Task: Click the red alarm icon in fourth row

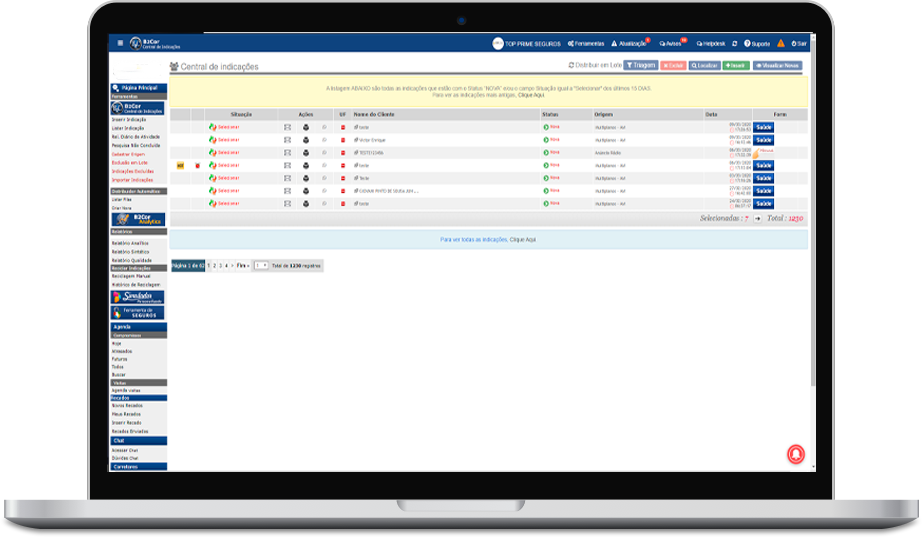Action: pyautogui.click(x=198, y=165)
